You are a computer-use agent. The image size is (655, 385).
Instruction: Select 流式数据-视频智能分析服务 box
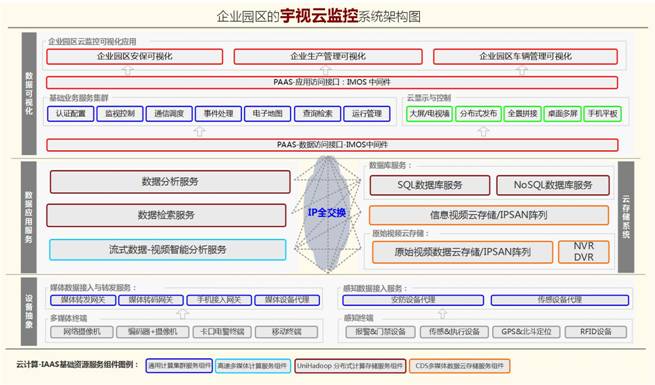[x=168, y=250]
